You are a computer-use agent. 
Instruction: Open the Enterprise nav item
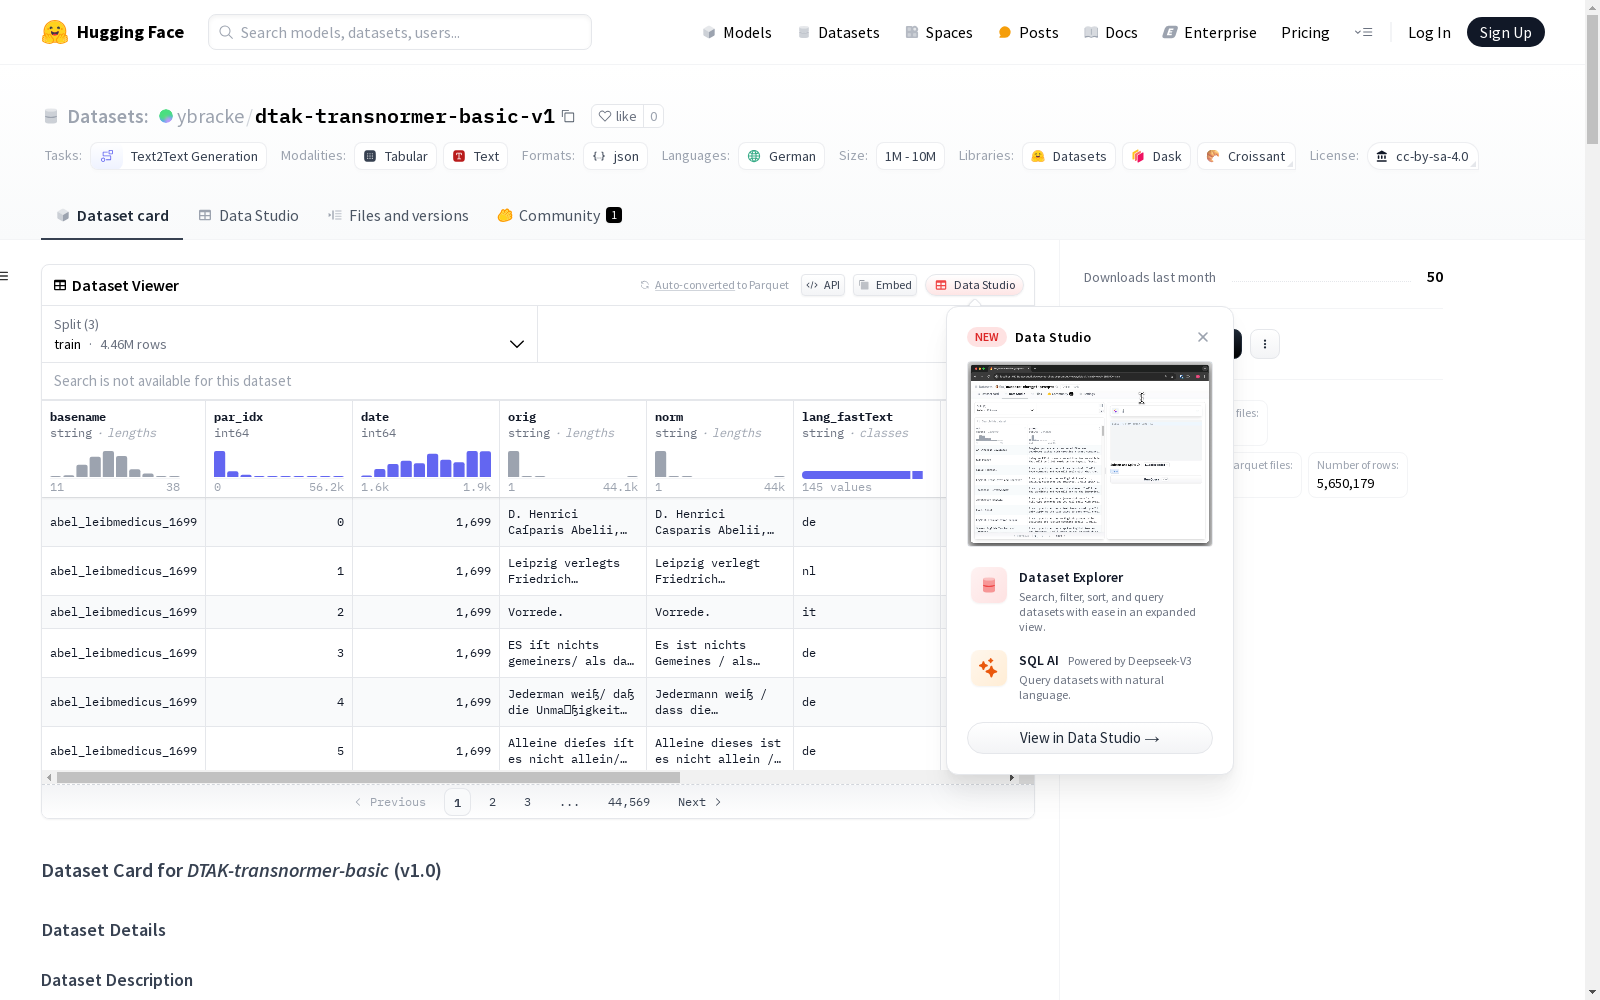(1209, 32)
